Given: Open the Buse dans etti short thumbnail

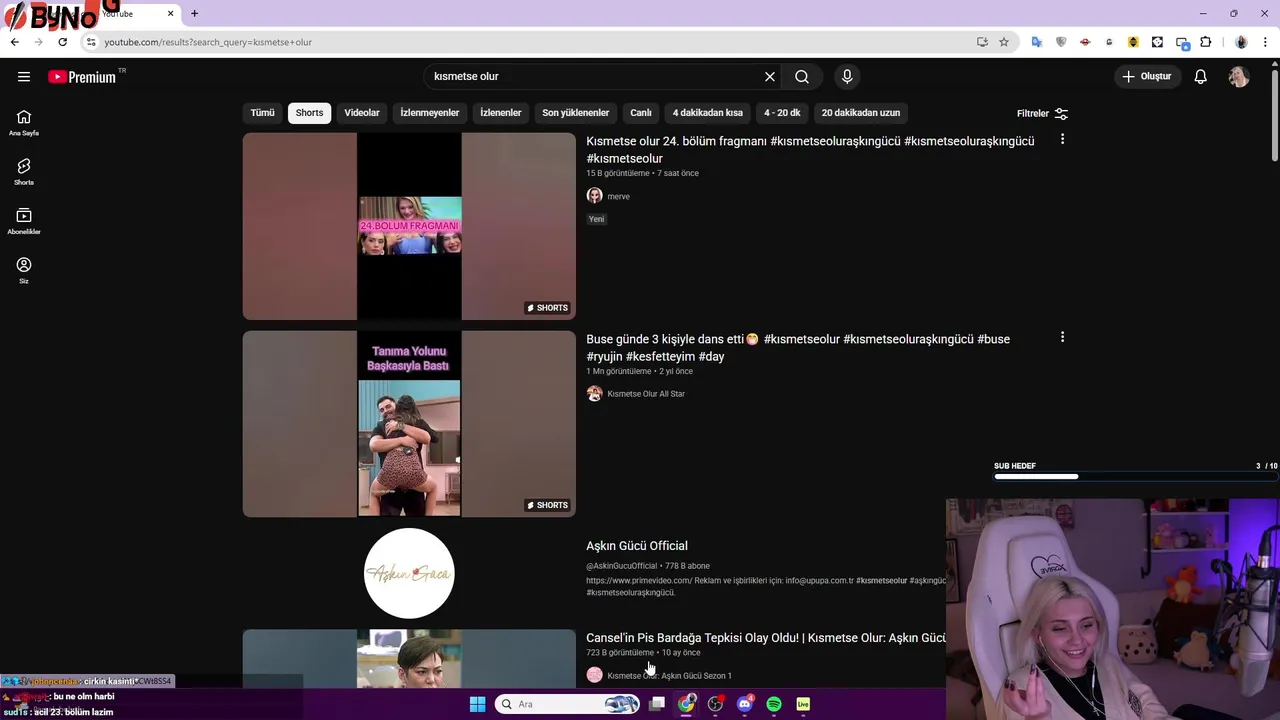Looking at the screenshot, I should [x=409, y=424].
